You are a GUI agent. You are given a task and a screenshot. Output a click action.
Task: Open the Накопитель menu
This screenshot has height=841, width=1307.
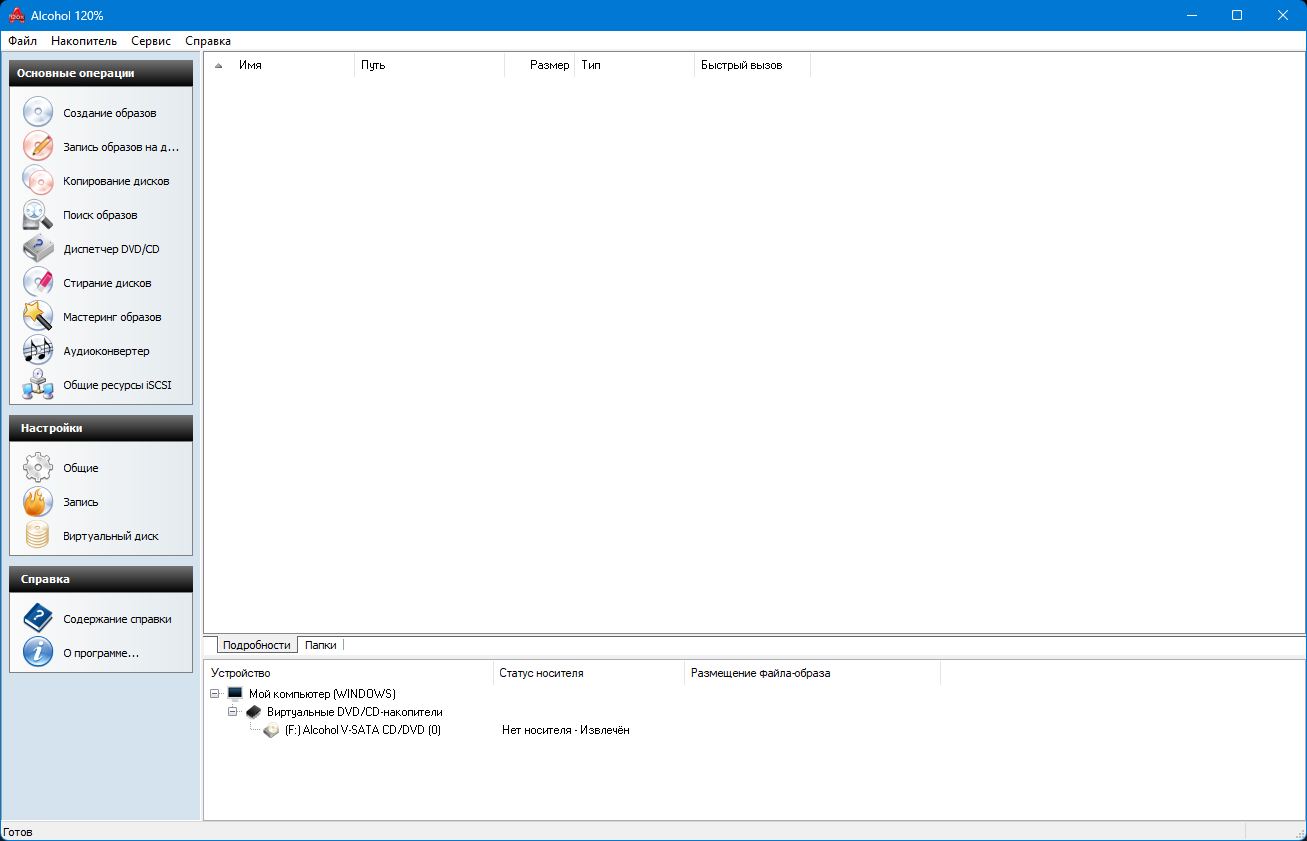pyautogui.click(x=84, y=41)
